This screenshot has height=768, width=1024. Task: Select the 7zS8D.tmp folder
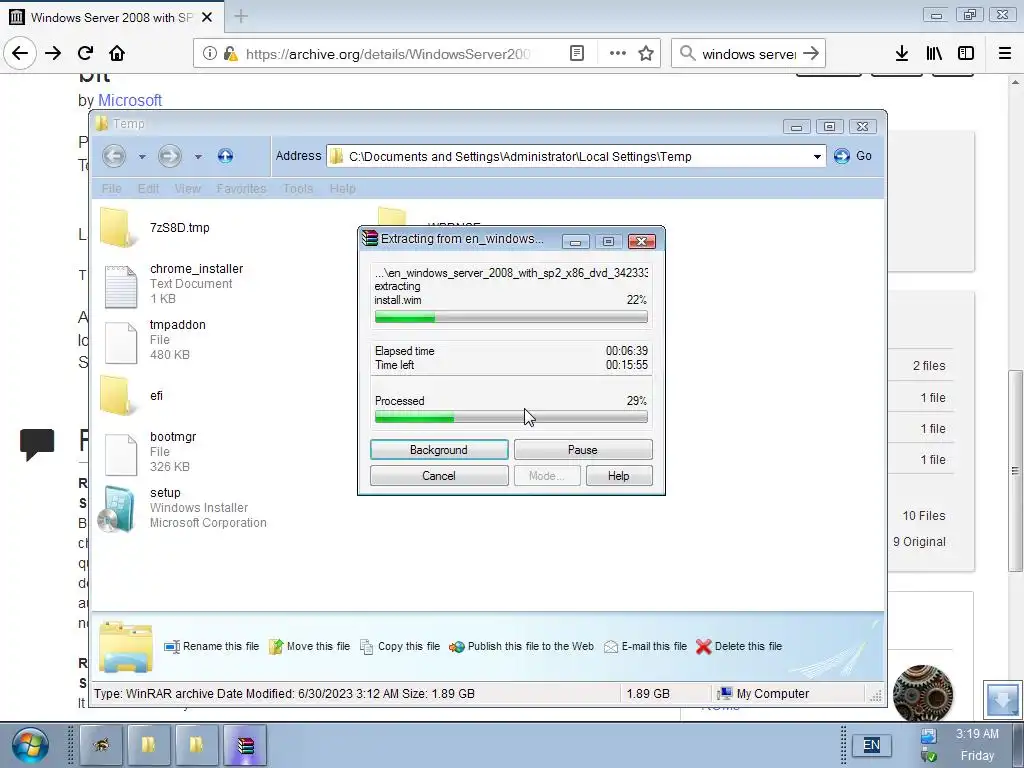[x=155, y=228]
